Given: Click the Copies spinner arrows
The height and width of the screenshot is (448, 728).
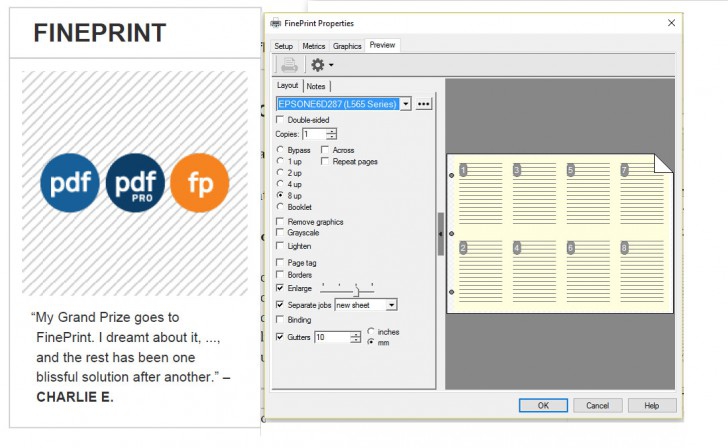Looking at the screenshot, I should tap(331, 134).
